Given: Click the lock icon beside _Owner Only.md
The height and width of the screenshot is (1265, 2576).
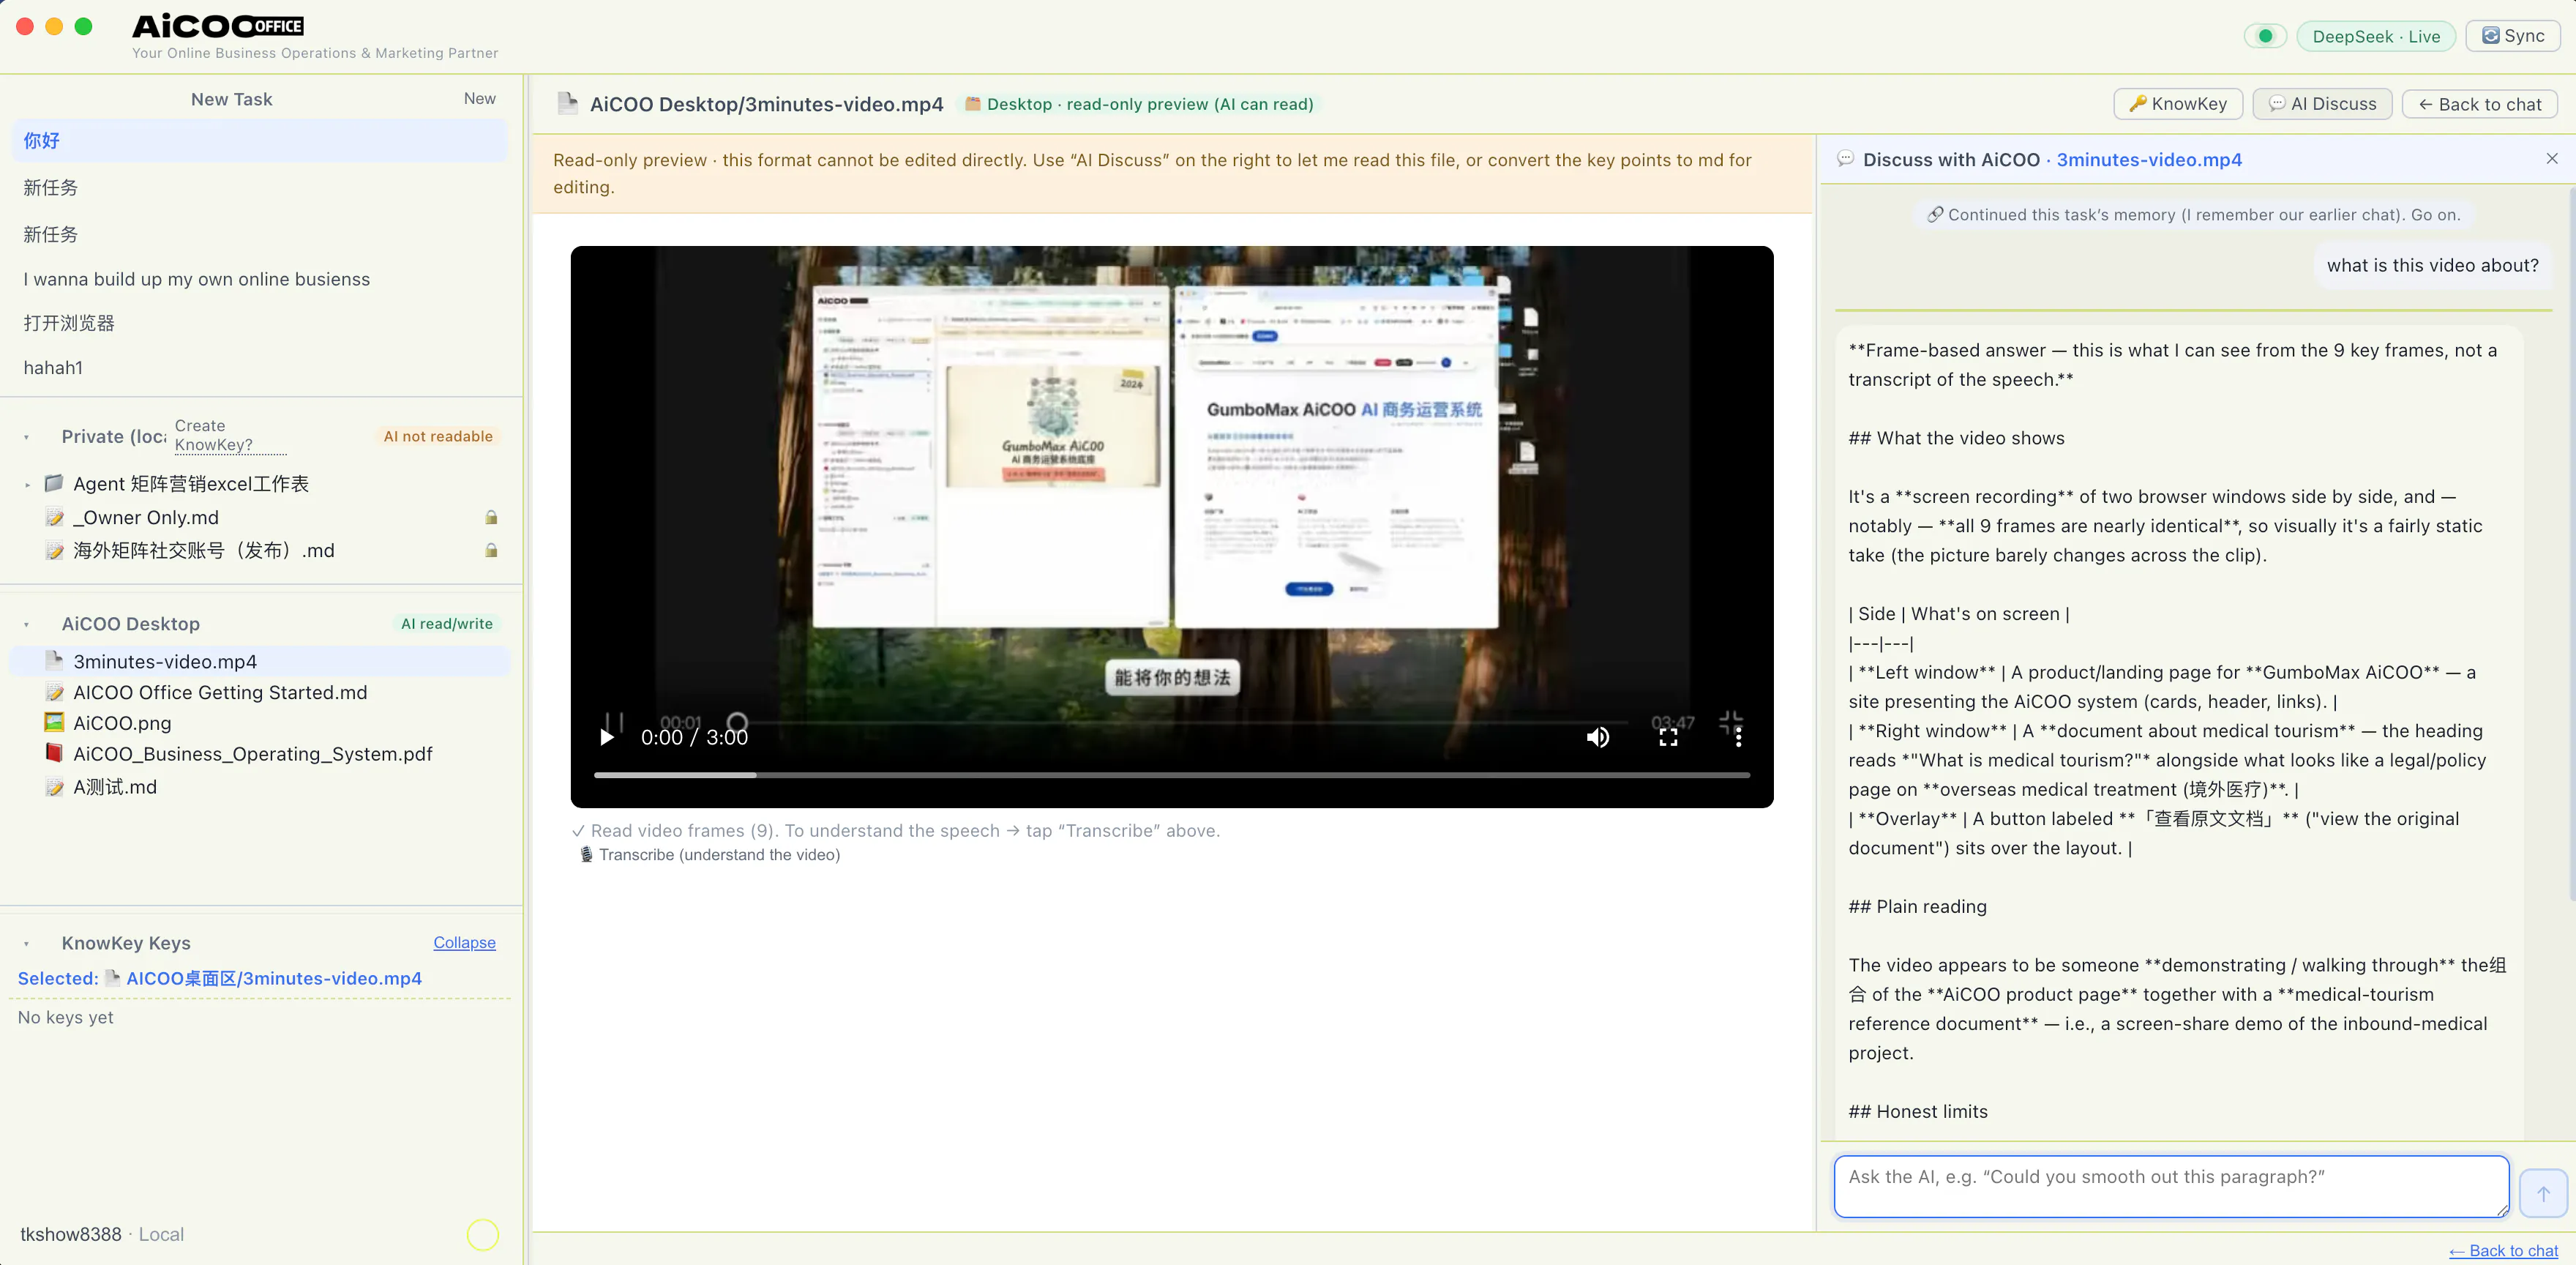Looking at the screenshot, I should point(491,518).
